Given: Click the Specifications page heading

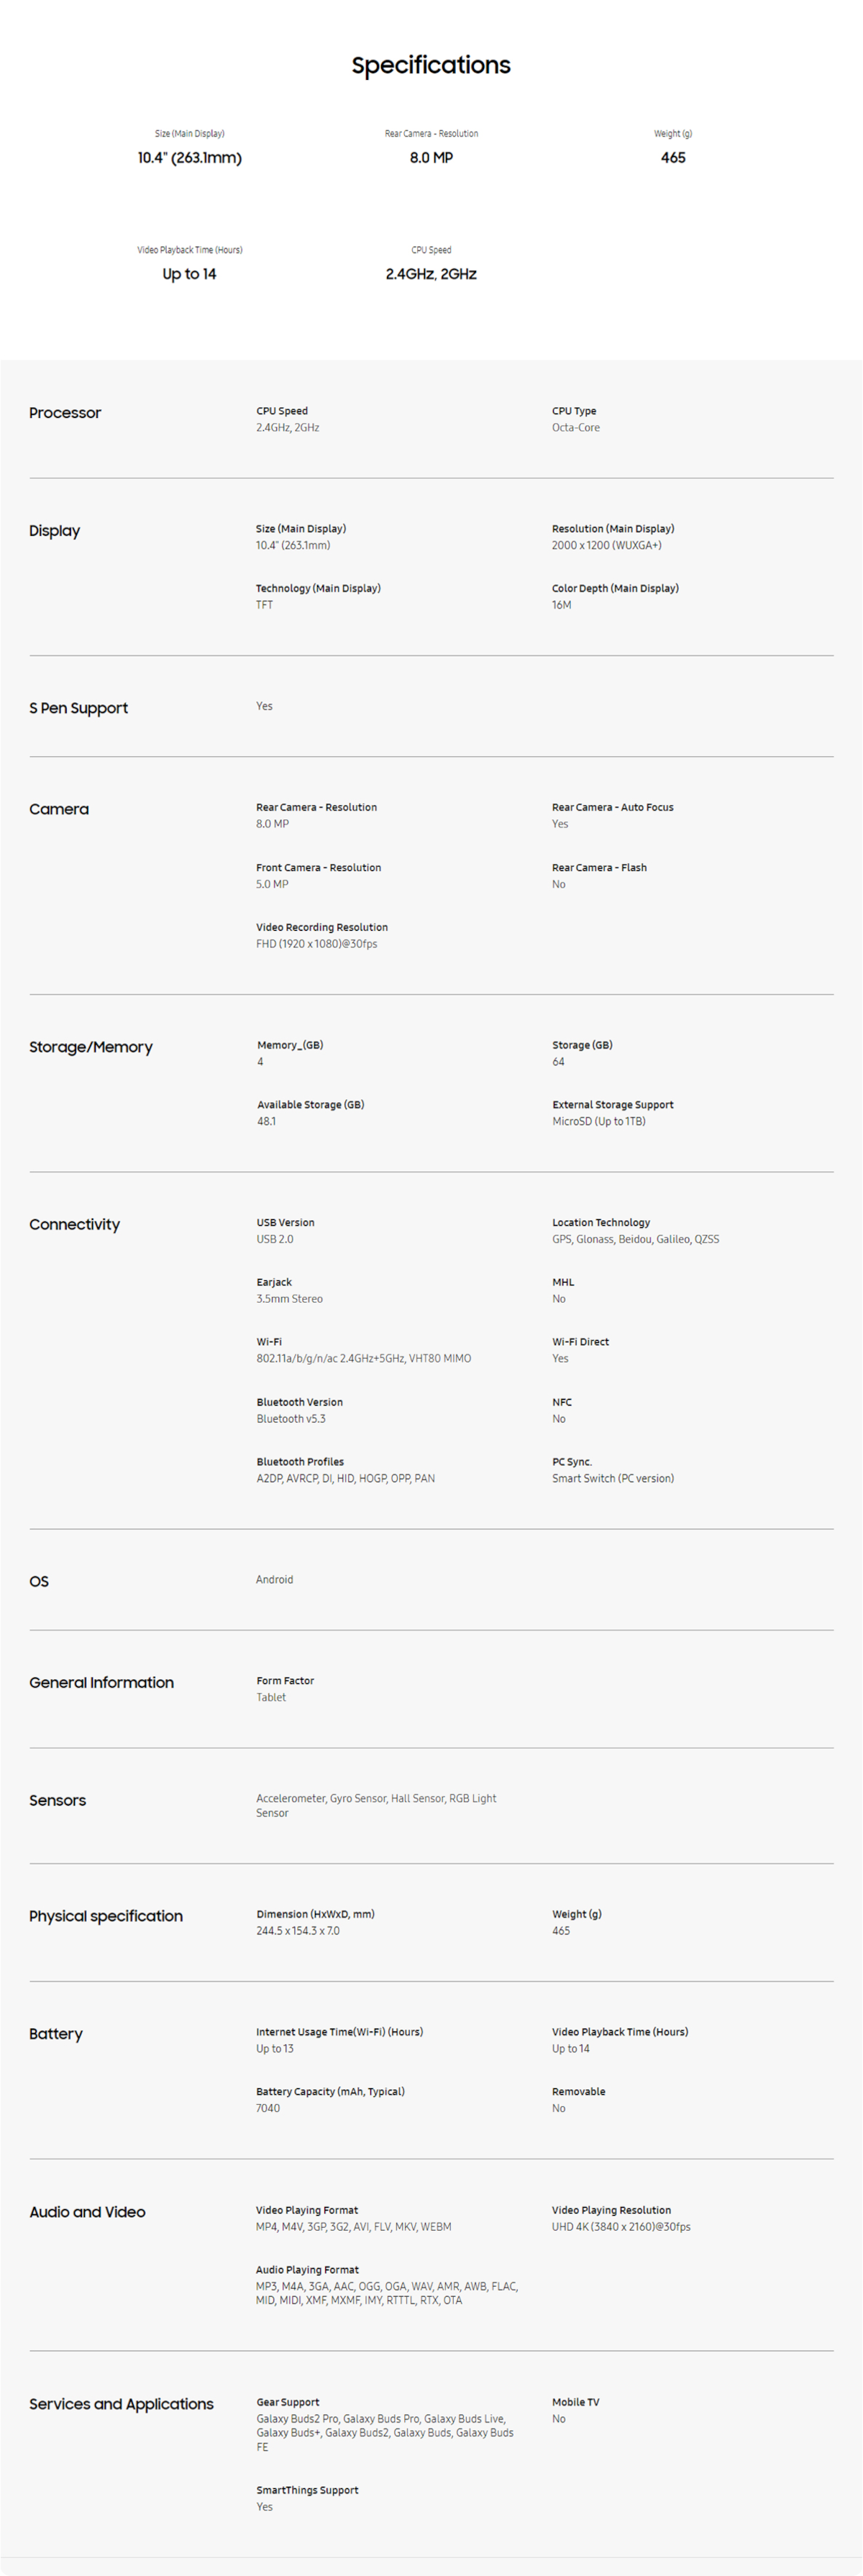Looking at the screenshot, I should click(x=431, y=65).
